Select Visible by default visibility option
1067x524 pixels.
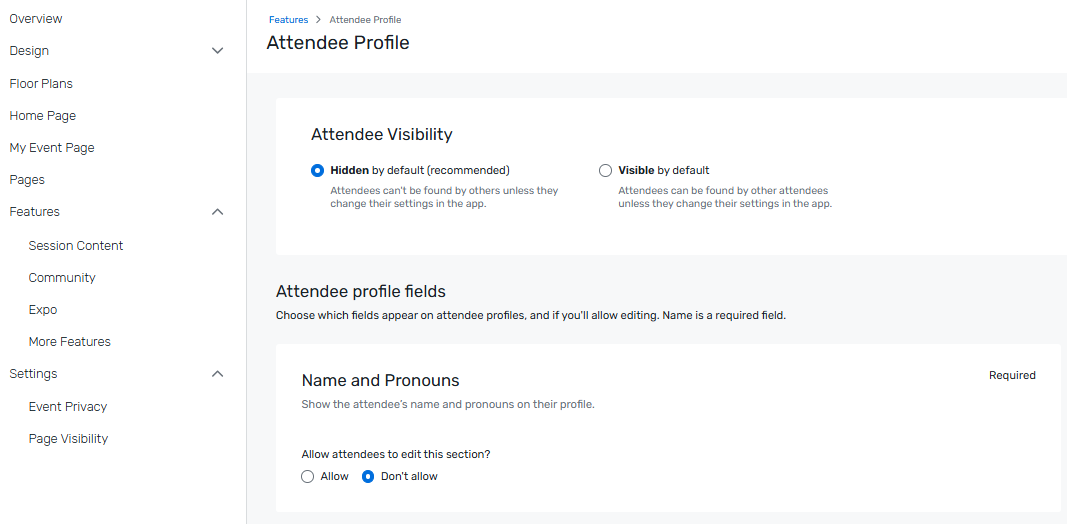point(605,170)
